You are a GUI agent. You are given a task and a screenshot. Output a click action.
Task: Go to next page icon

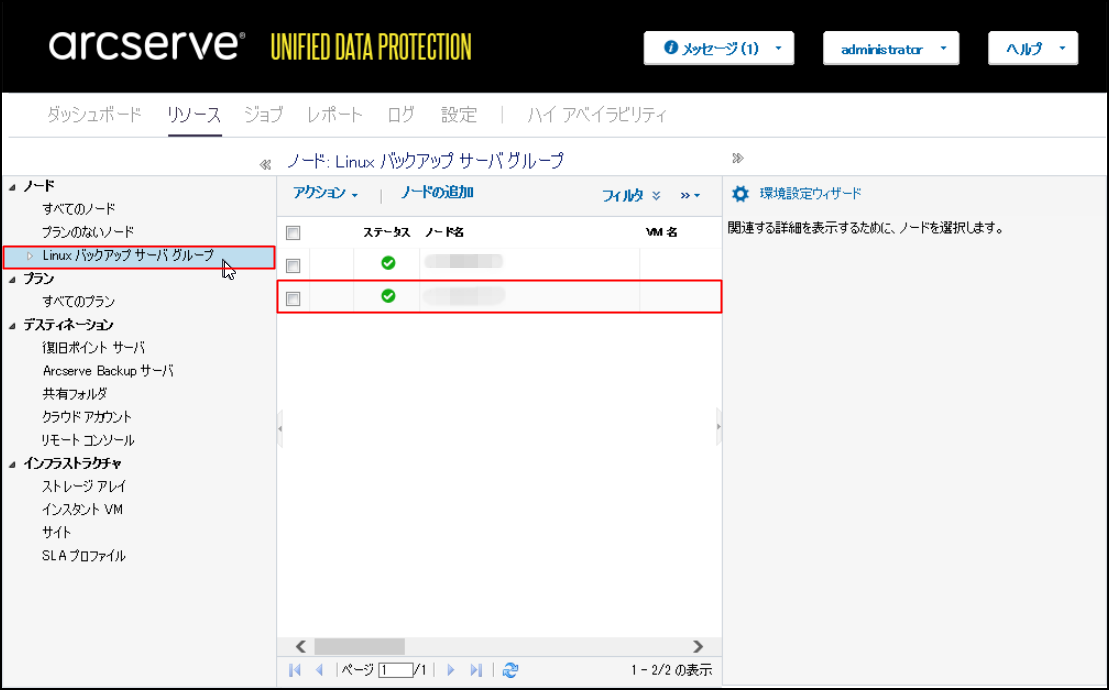pos(451,670)
